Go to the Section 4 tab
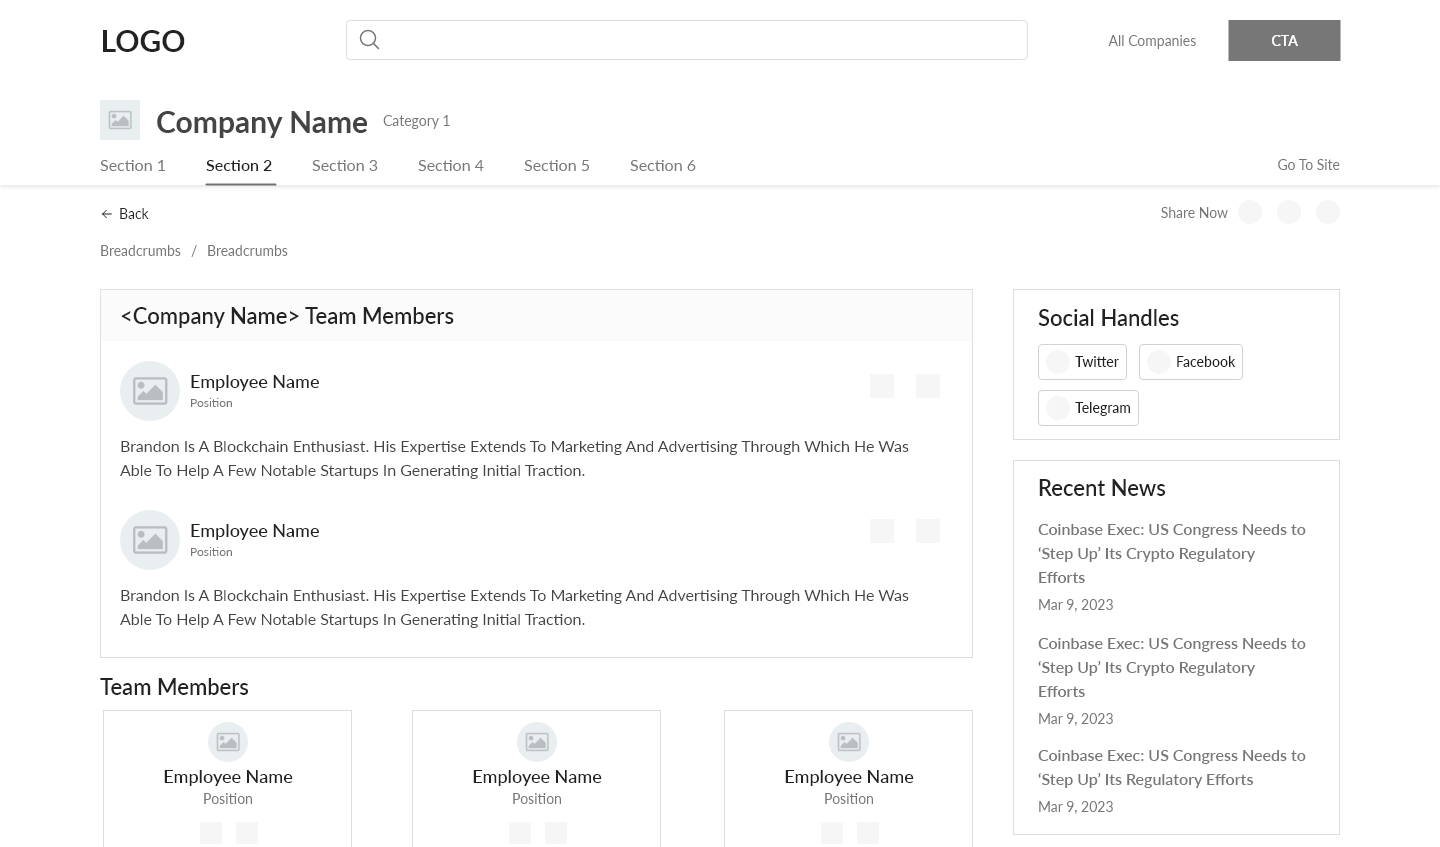 point(451,166)
